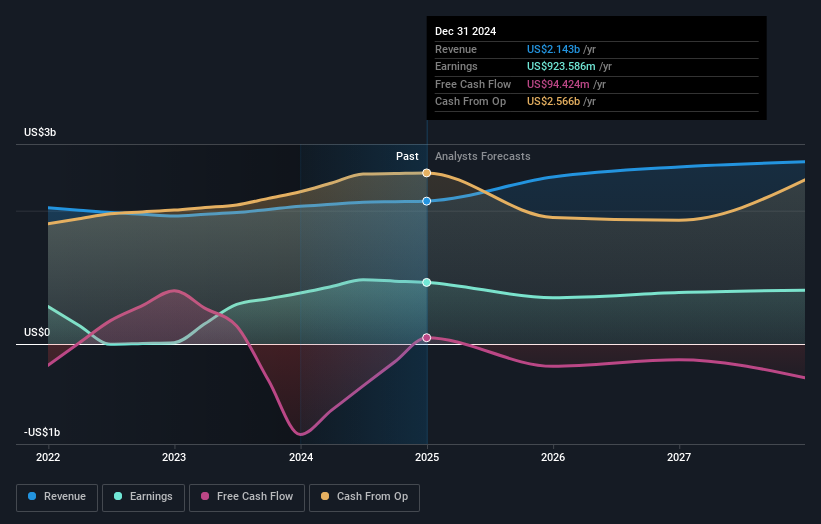The height and width of the screenshot is (524, 821).
Task: Toggle the Free Cash Flow legend button
Action: pos(247,497)
